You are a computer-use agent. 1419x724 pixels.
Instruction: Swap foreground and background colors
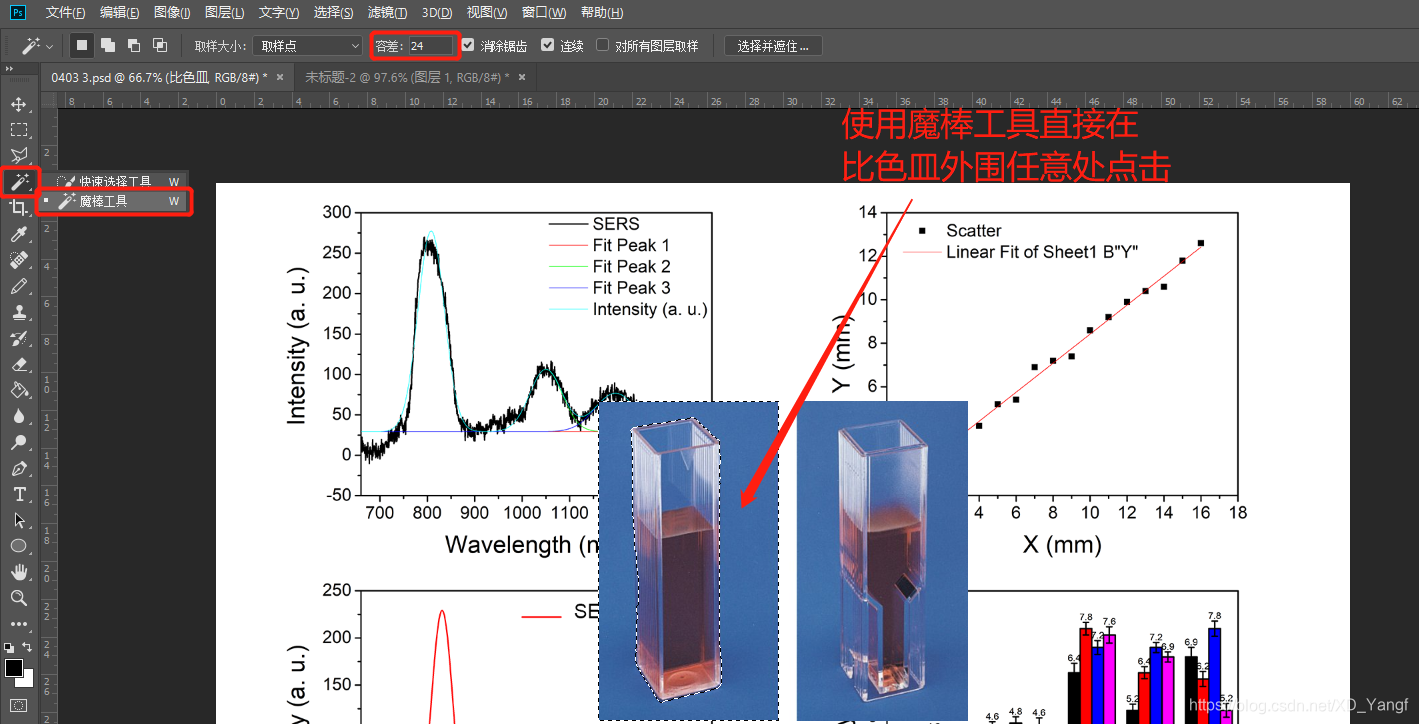27,648
